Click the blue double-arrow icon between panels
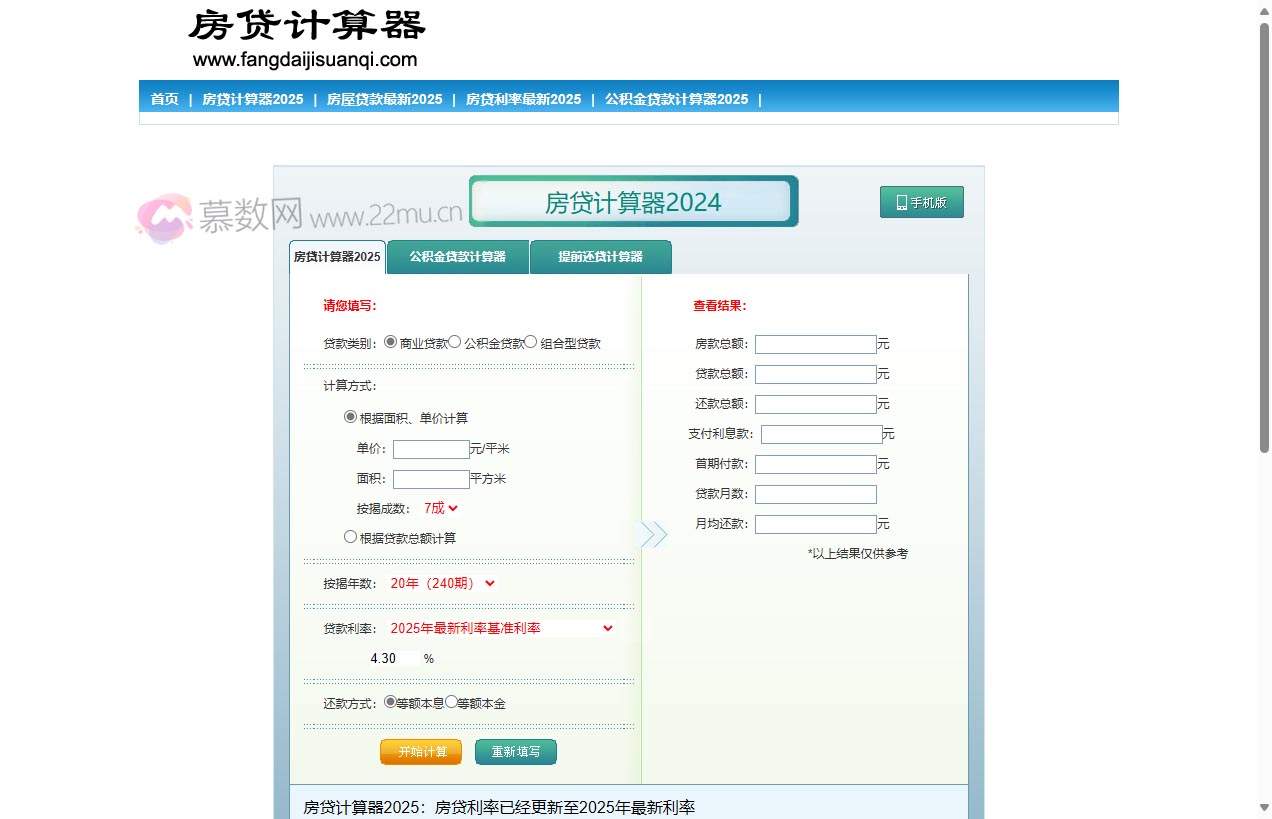1272x819 pixels. coord(655,534)
